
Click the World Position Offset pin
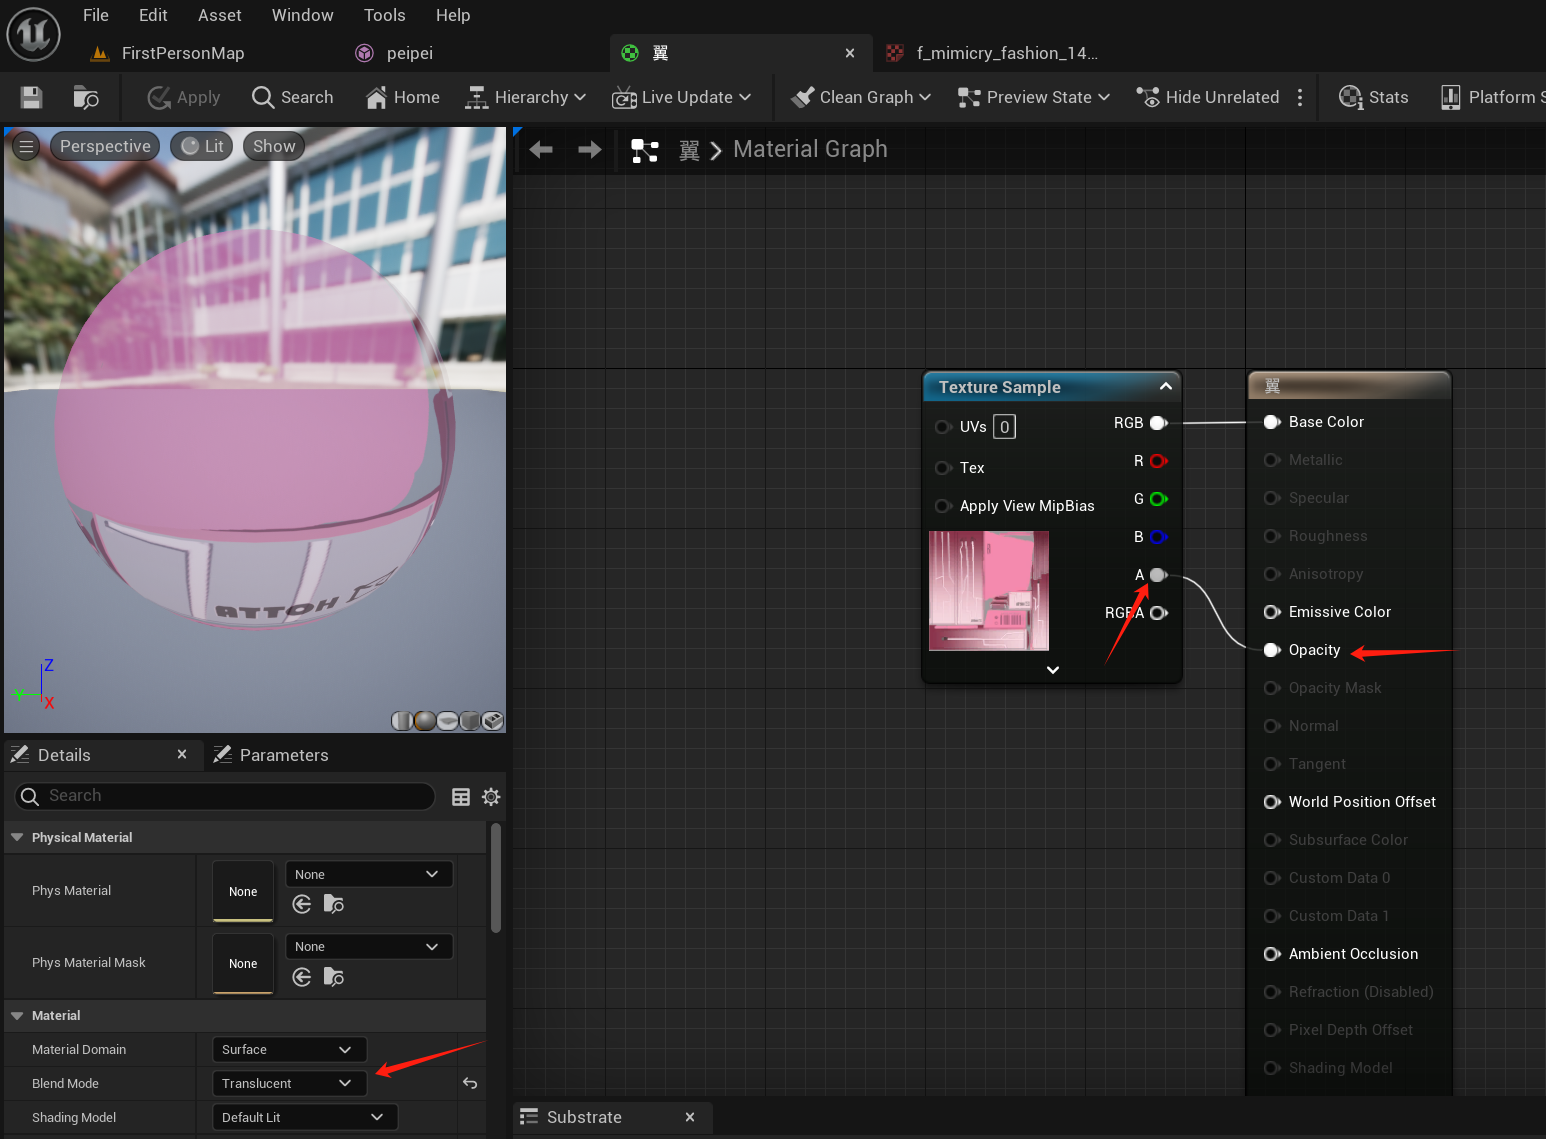pos(1272,802)
